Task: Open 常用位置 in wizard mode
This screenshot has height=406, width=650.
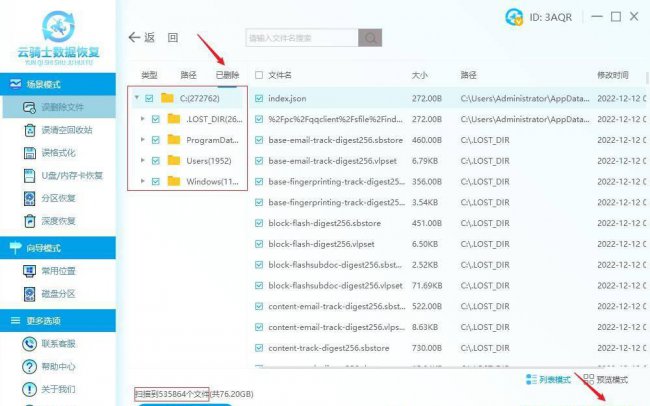Action: coord(50,271)
